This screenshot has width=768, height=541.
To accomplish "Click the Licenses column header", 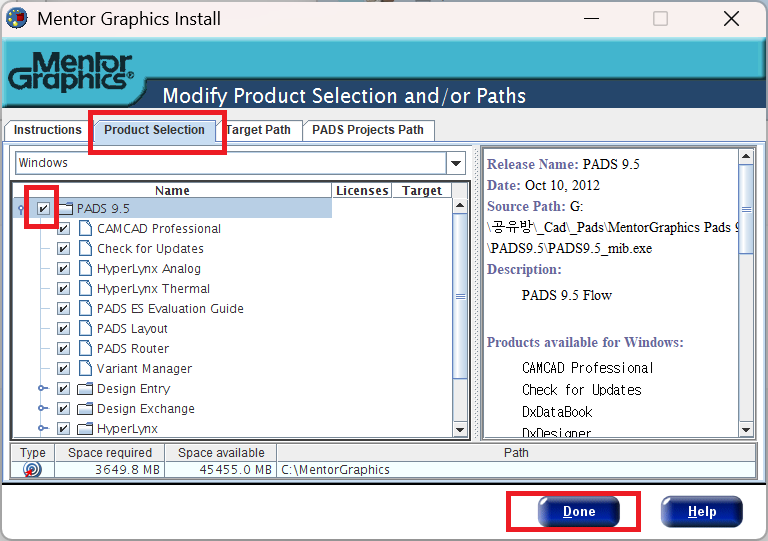I will point(362,190).
